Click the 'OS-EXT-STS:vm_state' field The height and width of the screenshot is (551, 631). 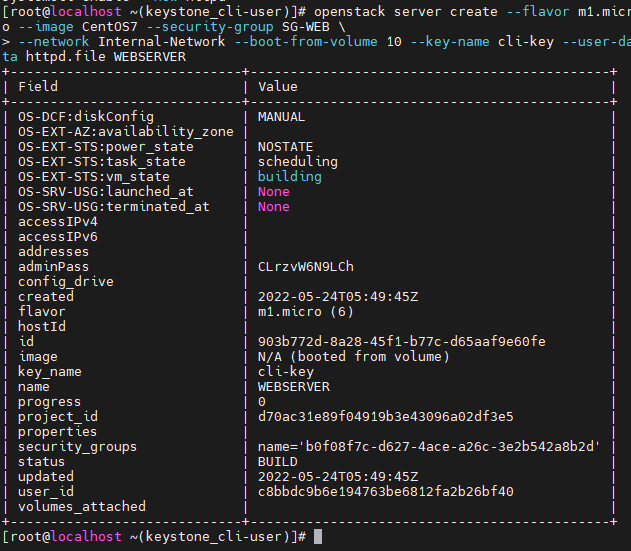[94, 177]
